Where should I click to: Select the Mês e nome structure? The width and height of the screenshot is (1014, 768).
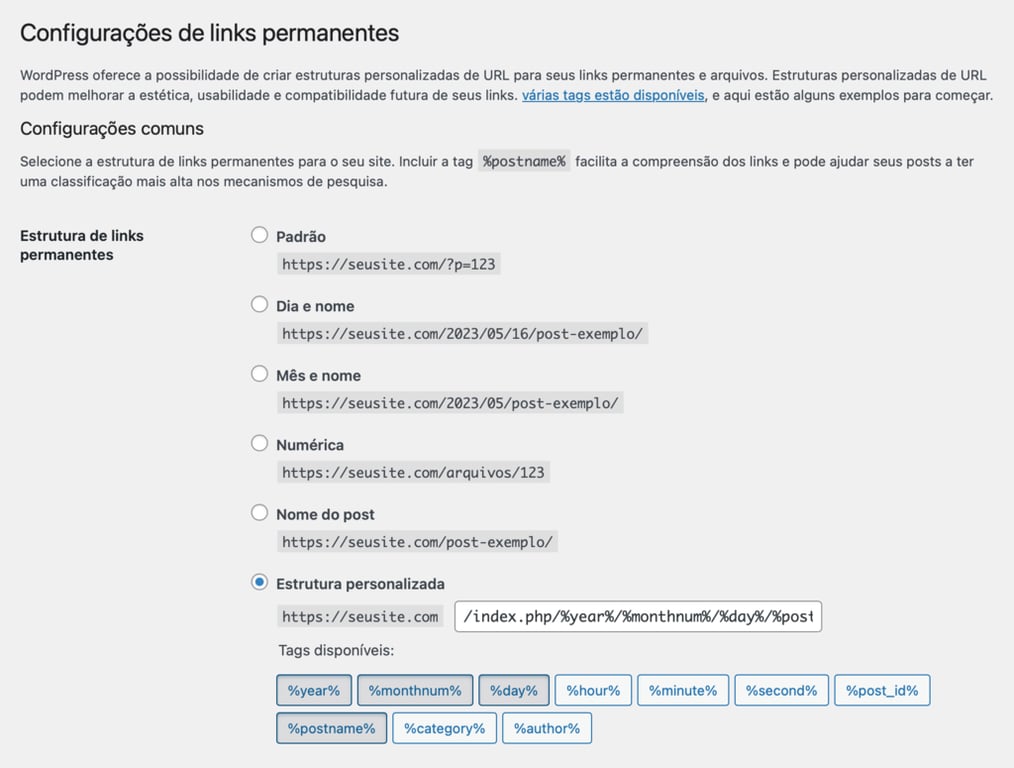[x=259, y=375]
